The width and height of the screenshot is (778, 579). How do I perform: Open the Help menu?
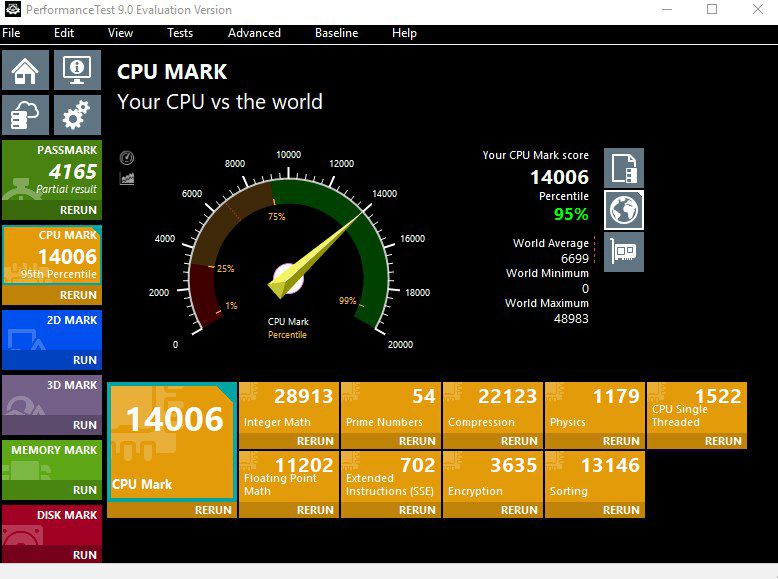coord(404,33)
